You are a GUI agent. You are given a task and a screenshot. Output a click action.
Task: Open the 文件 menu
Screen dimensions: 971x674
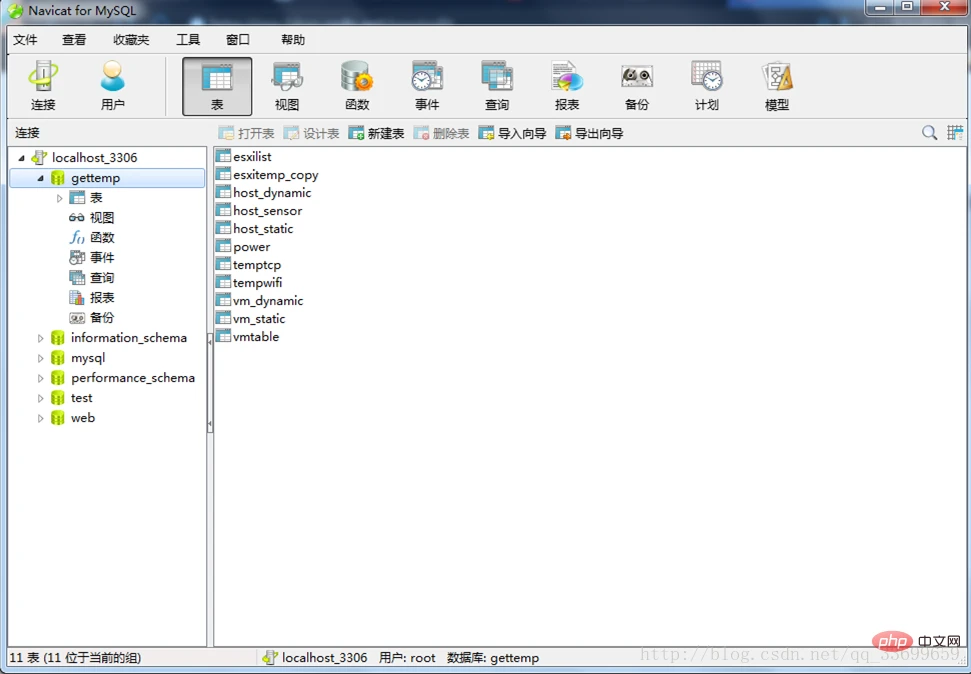coord(25,40)
